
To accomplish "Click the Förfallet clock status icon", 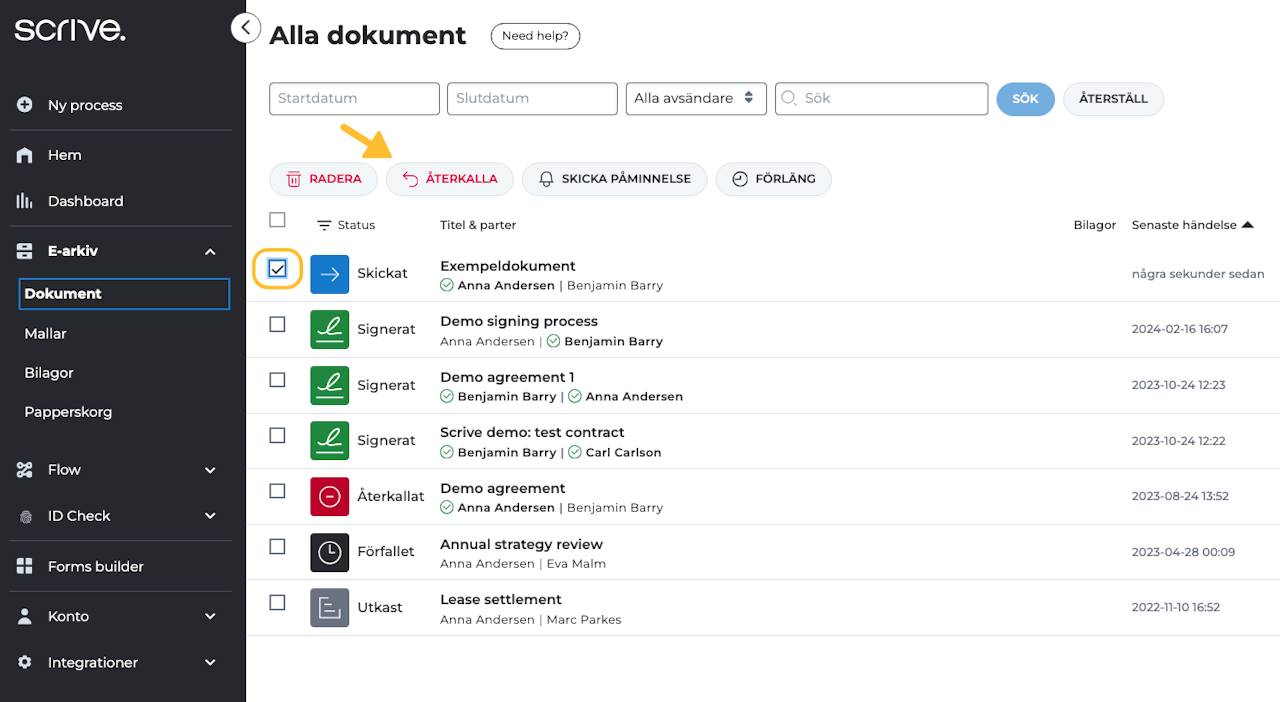I will (x=329, y=552).
